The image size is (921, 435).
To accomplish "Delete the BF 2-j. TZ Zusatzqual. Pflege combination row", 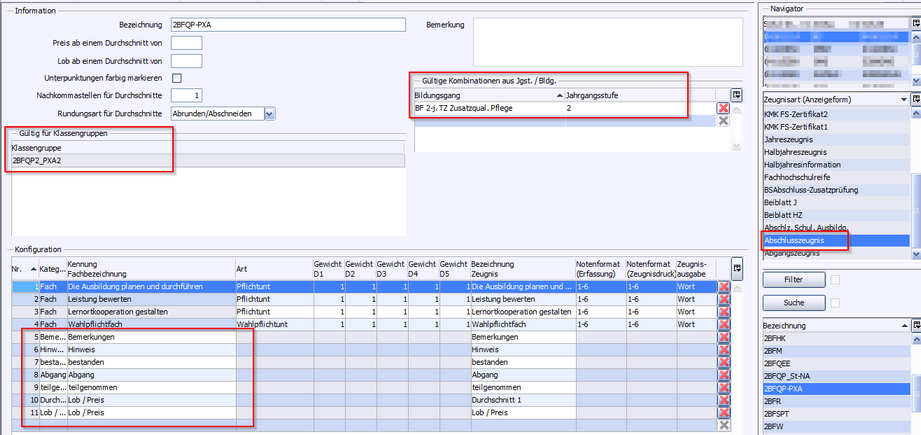I will click(x=723, y=108).
